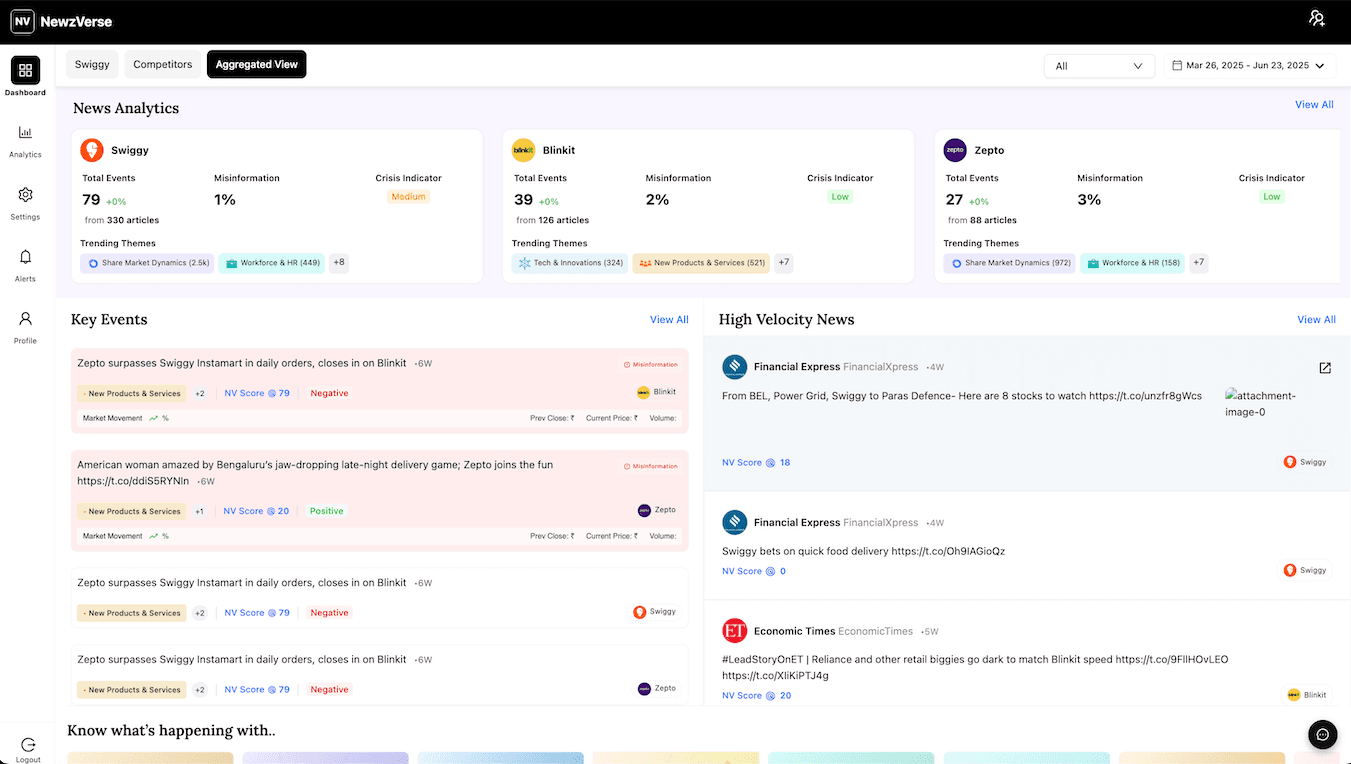Screen dimensions: 1351x764
Task: Open Alerts bell in sidebar
Action: 26,257
